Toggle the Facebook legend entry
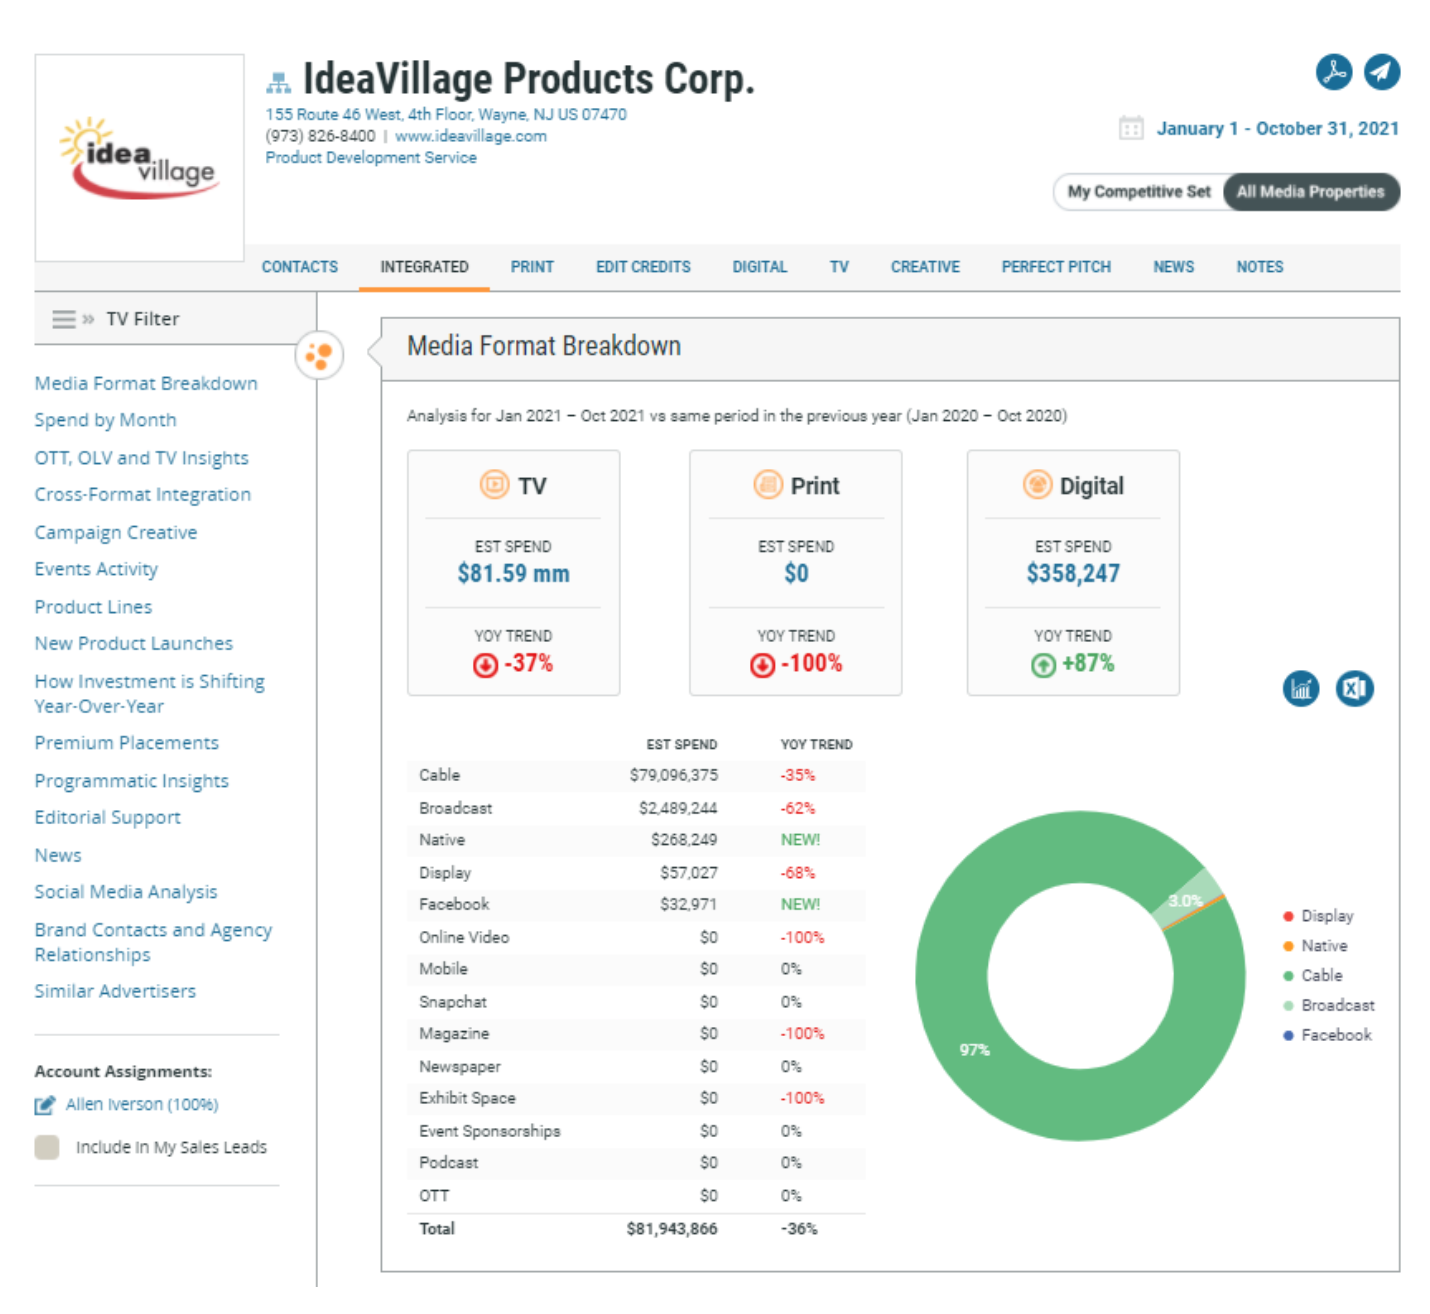Viewport: 1430px width, 1314px height. coord(1327,1035)
